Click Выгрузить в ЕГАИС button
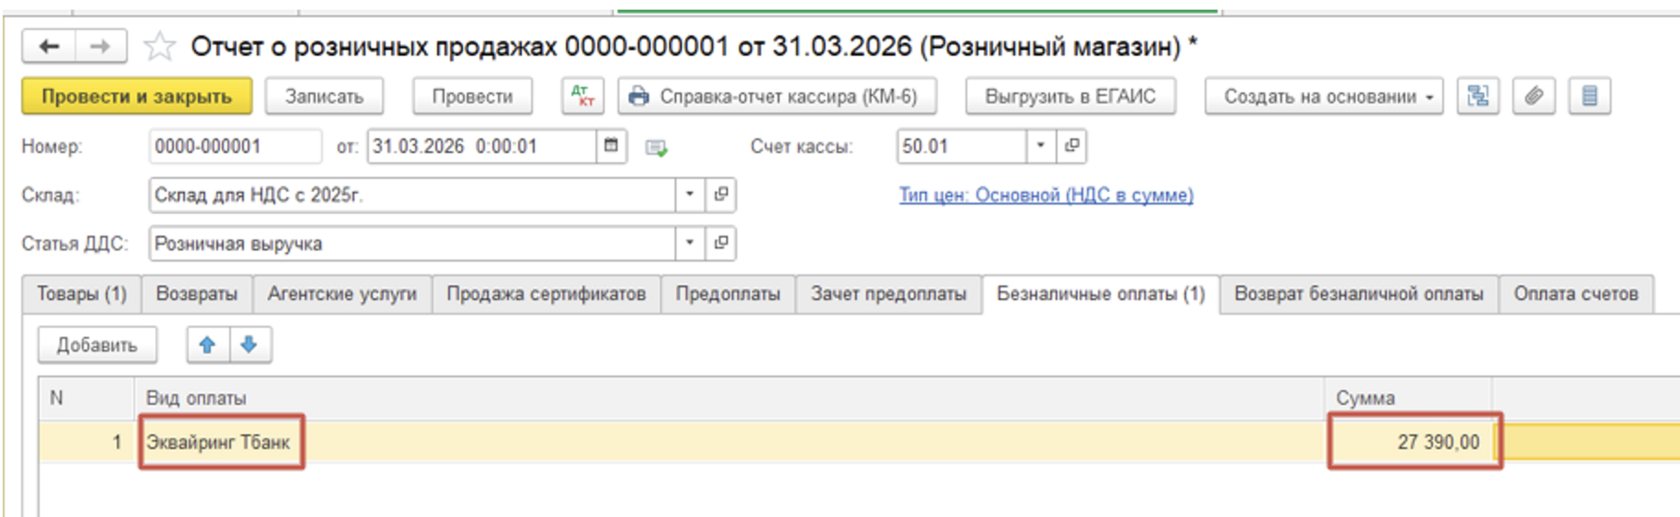Viewport: 1680px width, 517px height. click(x=1070, y=96)
